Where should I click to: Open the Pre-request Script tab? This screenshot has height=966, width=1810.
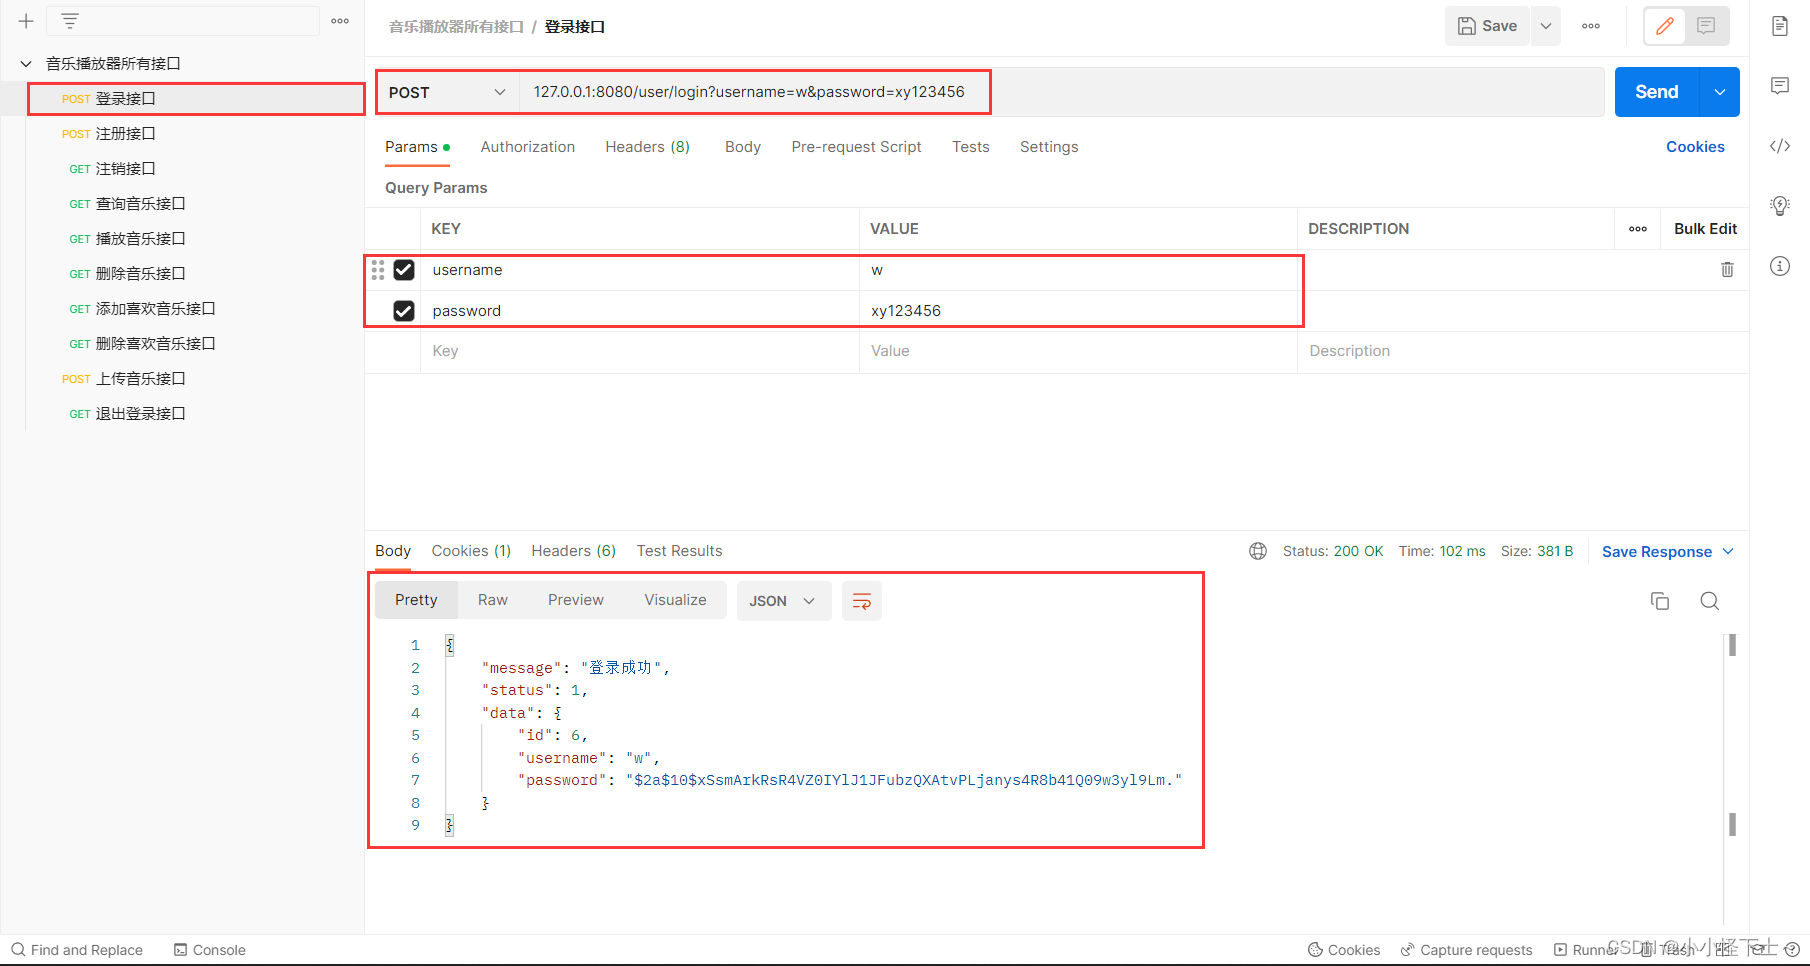point(857,147)
